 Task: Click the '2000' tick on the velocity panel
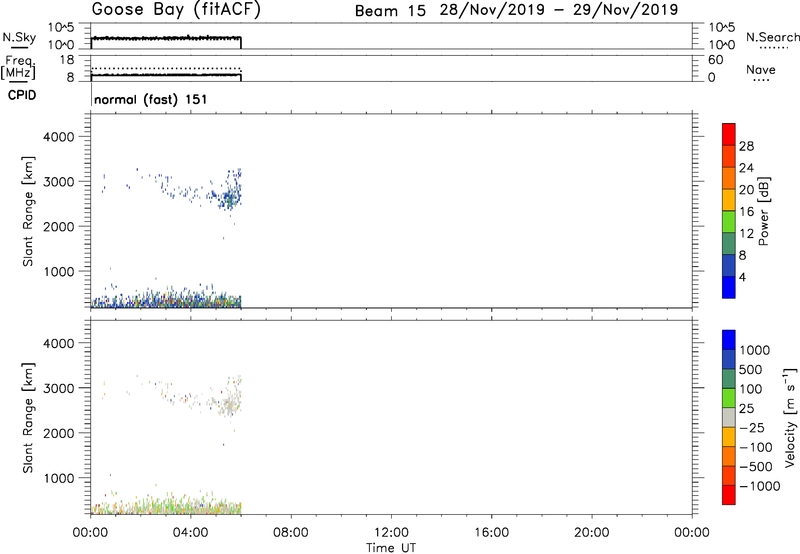pyautogui.click(x=58, y=433)
